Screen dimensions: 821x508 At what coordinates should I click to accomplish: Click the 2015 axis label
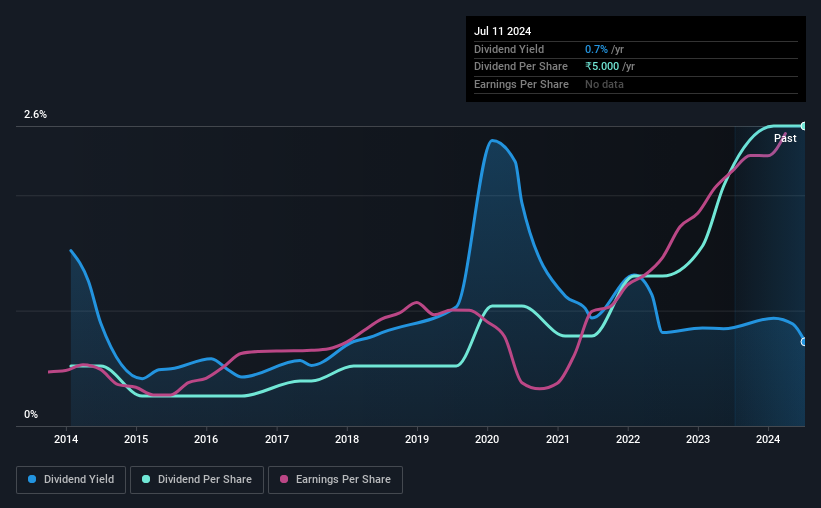click(136, 439)
